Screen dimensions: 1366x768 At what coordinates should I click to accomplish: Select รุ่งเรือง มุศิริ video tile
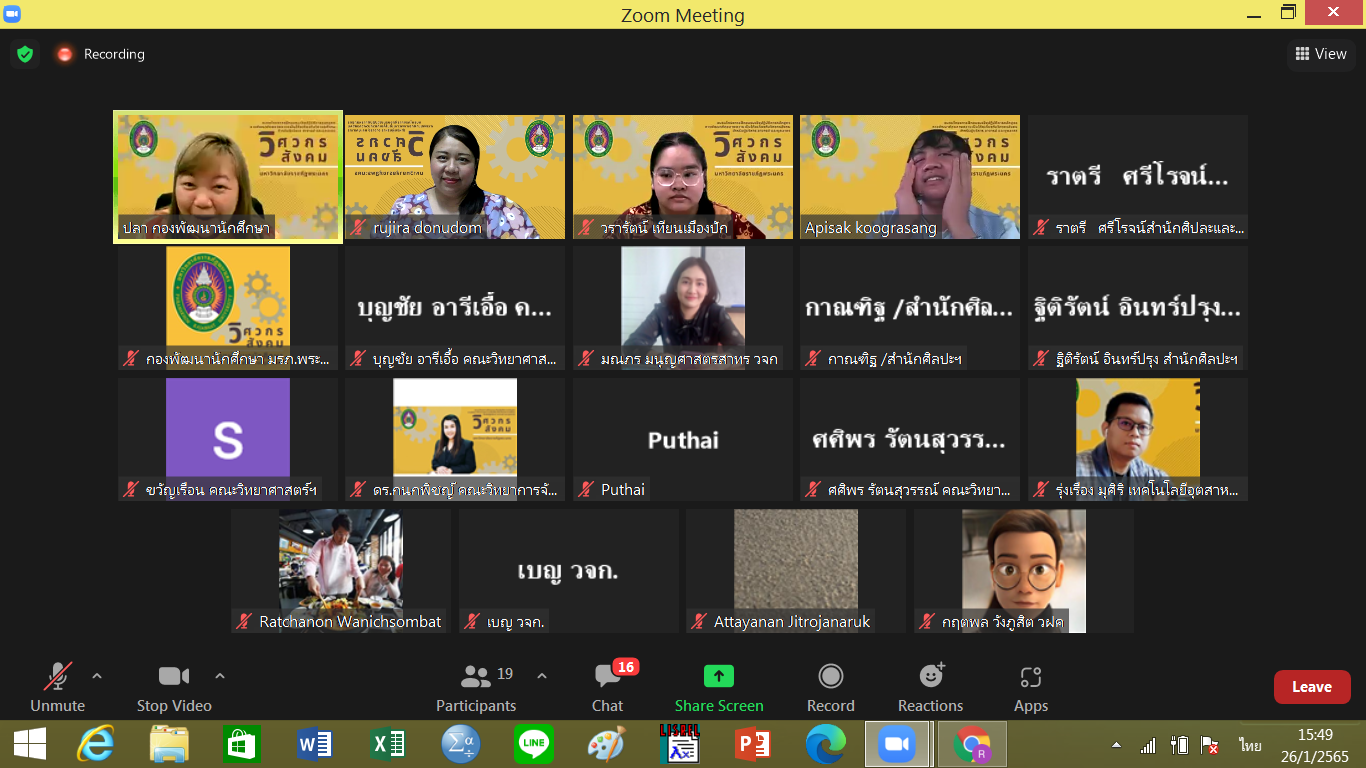coord(1138,439)
